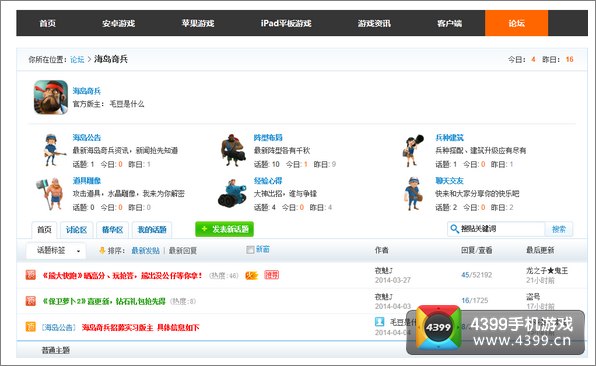This screenshot has width=596, height=366.
Task: Open the 经验心得 board link
Action: tap(268, 181)
